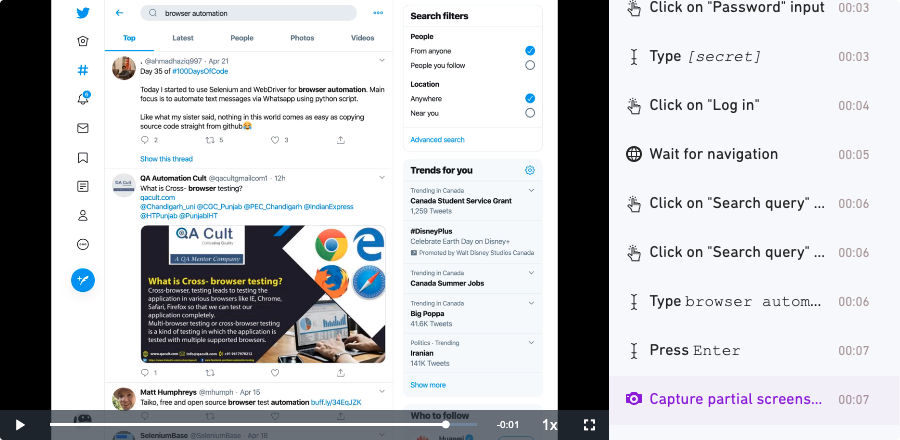Open the Notifications bell icon
Screen dimensions: 900x440
click(x=83, y=99)
